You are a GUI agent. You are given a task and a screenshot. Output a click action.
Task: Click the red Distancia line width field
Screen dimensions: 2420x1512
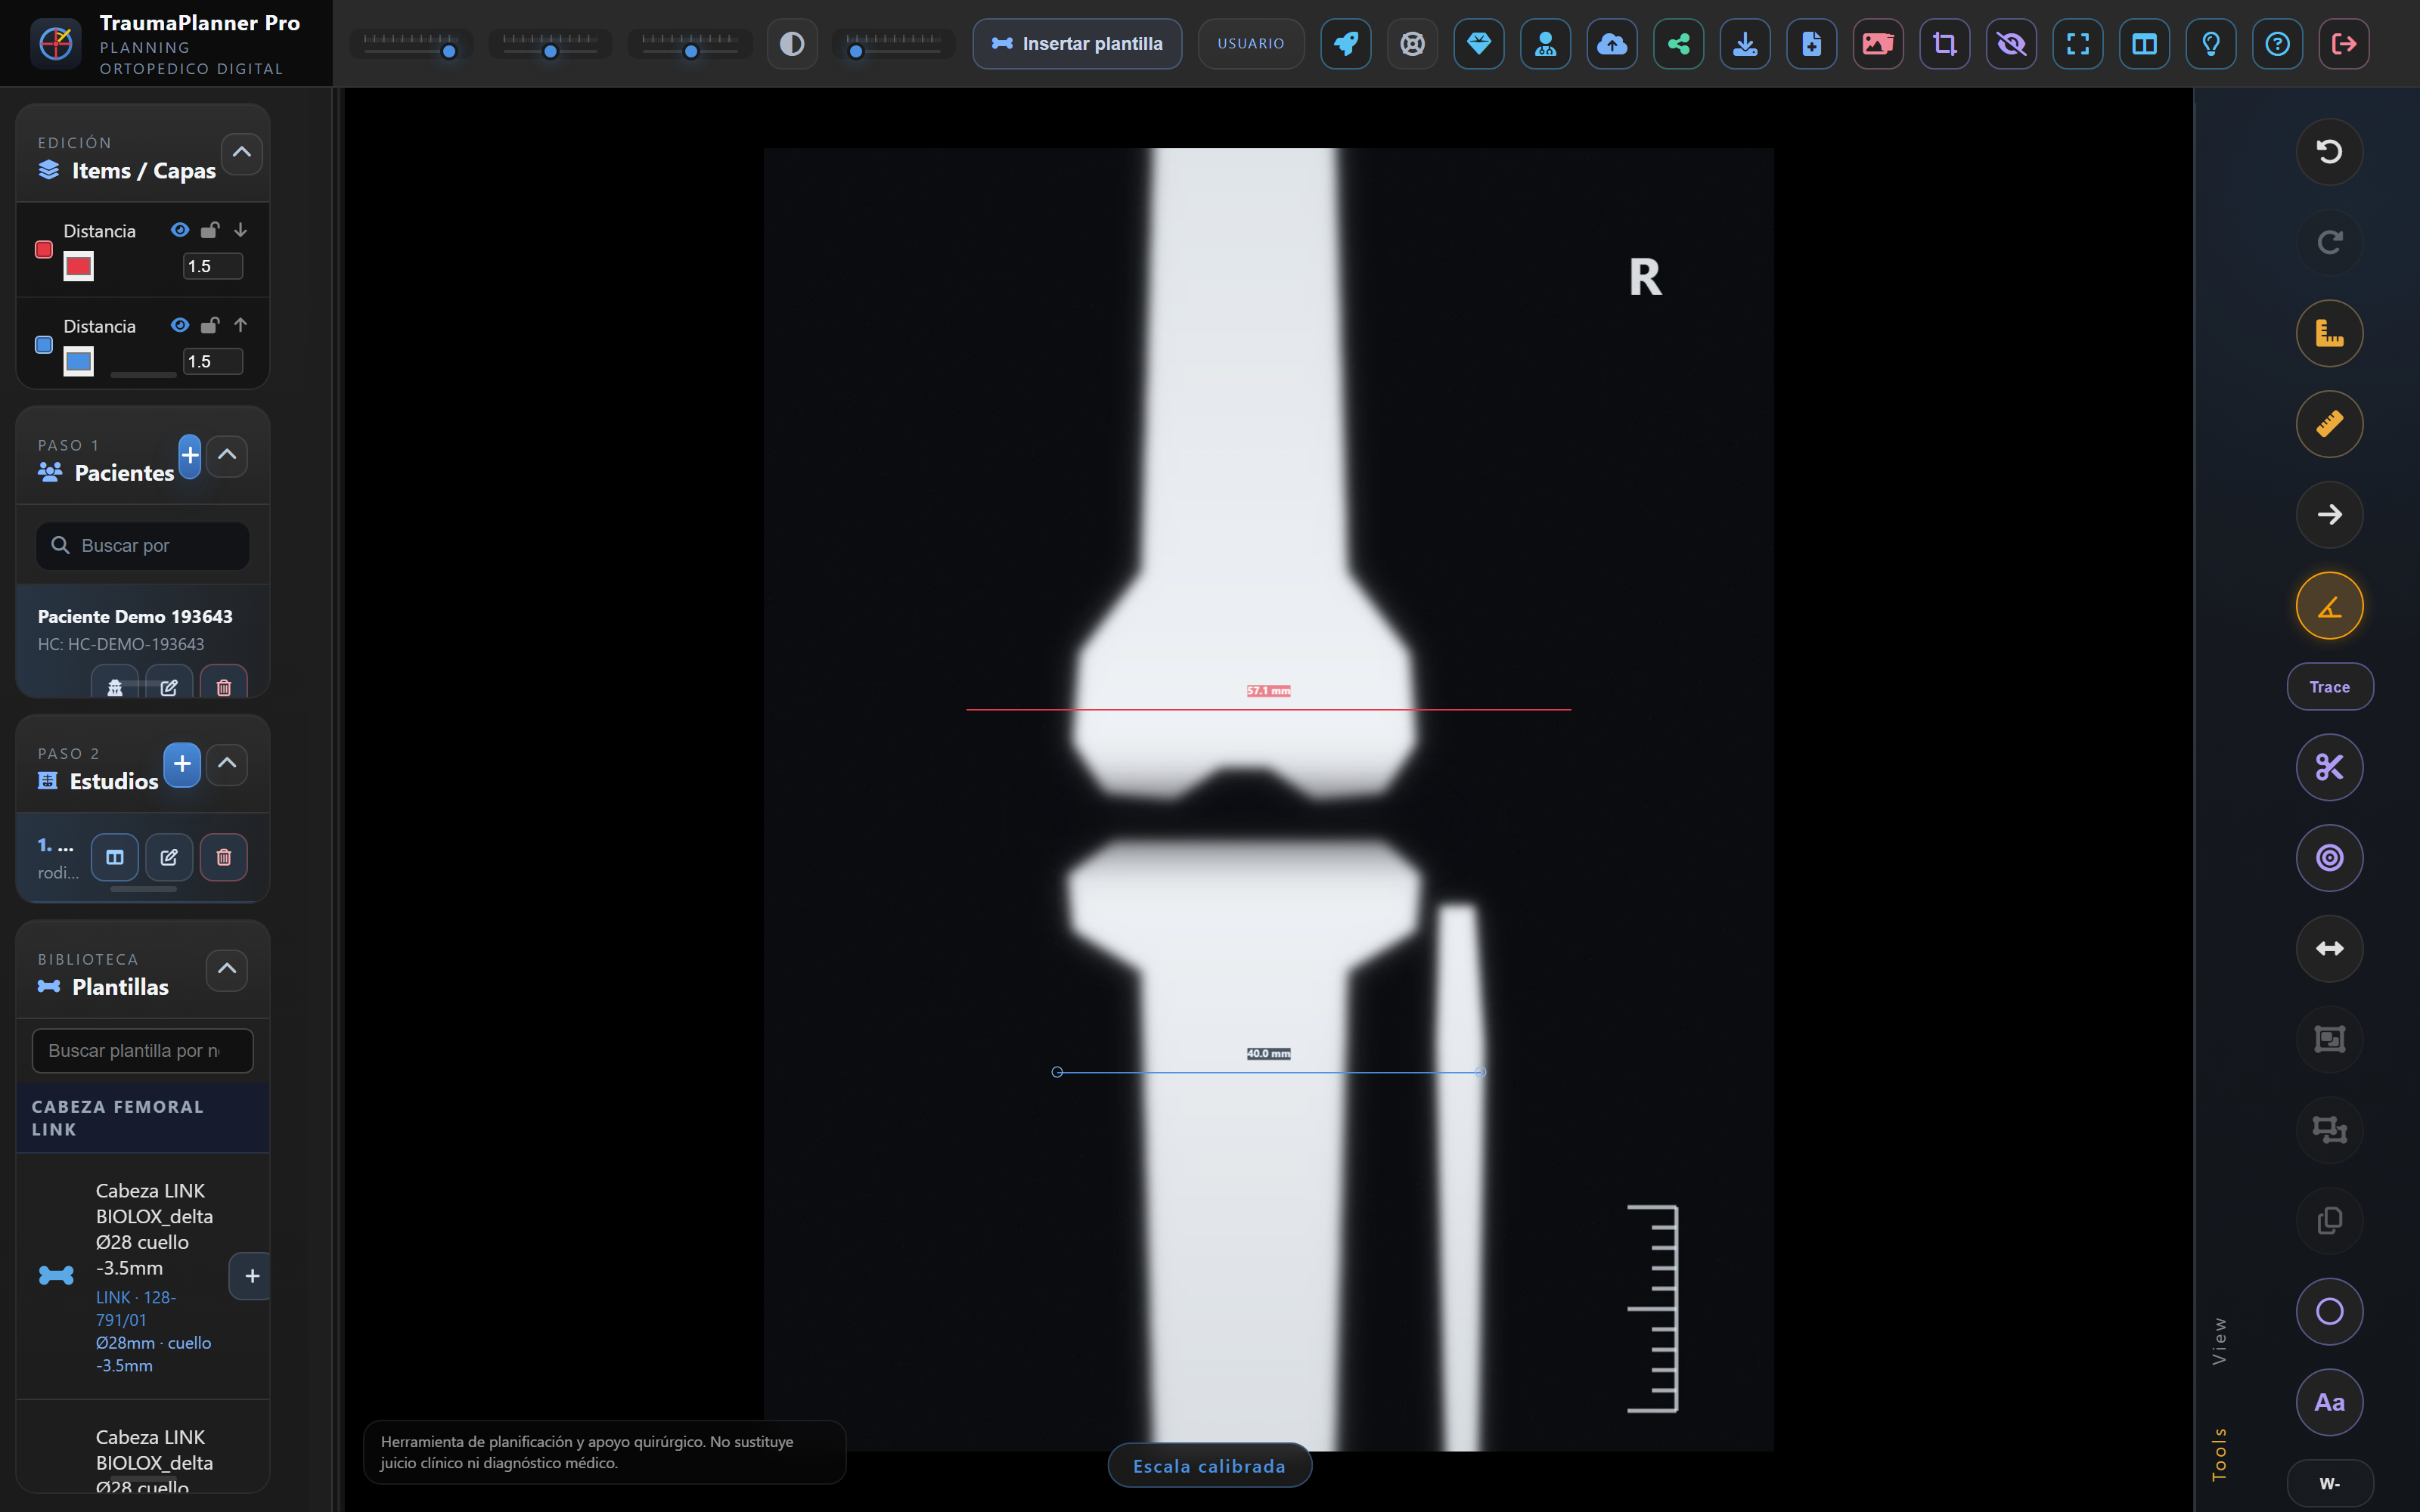click(x=213, y=266)
